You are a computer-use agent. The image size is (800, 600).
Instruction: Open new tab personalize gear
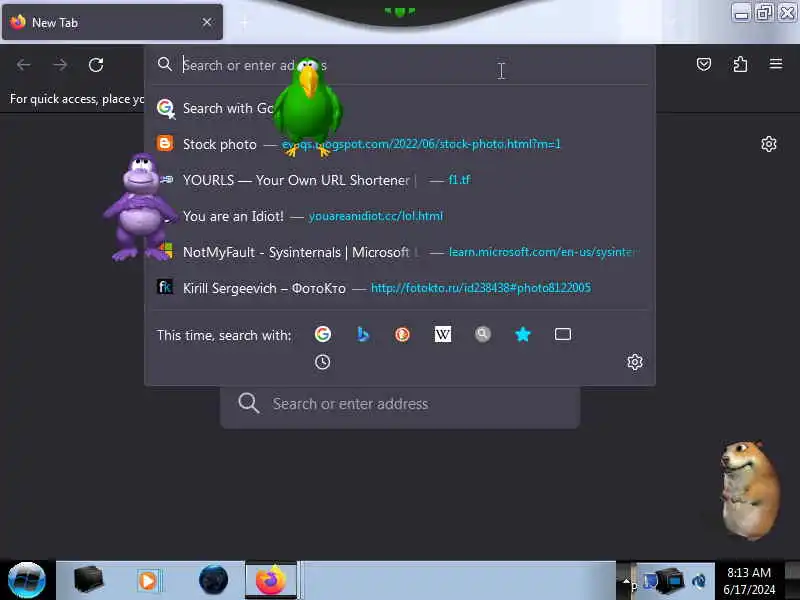[x=768, y=144]
